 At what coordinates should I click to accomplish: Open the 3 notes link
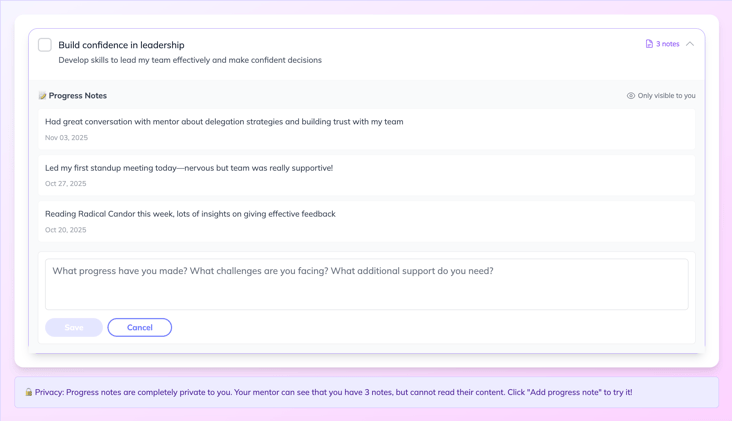tap(662, 44)
